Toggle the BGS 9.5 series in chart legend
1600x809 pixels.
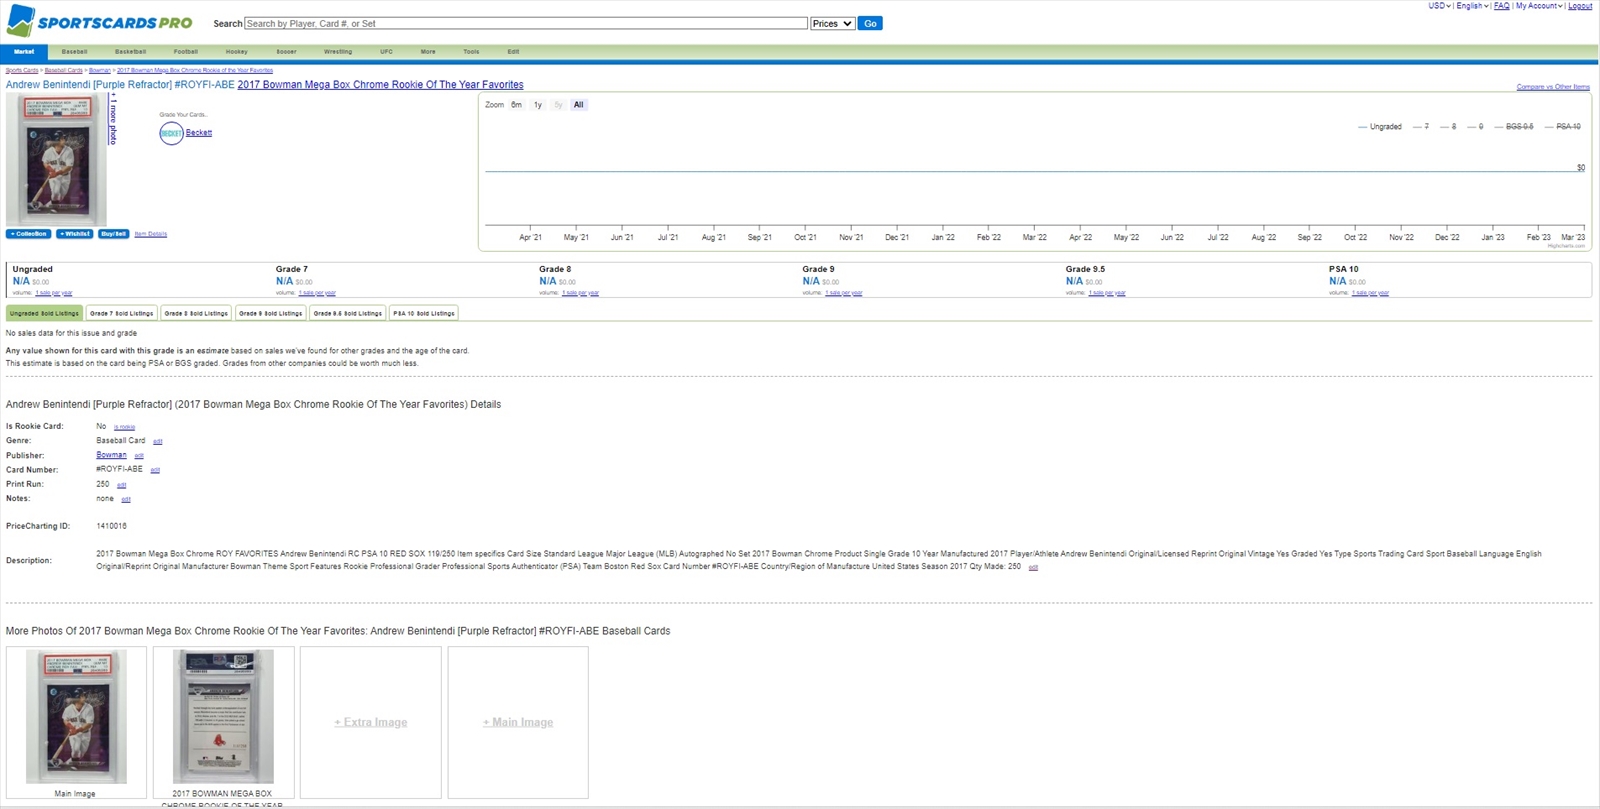[x=1514, y=127]
